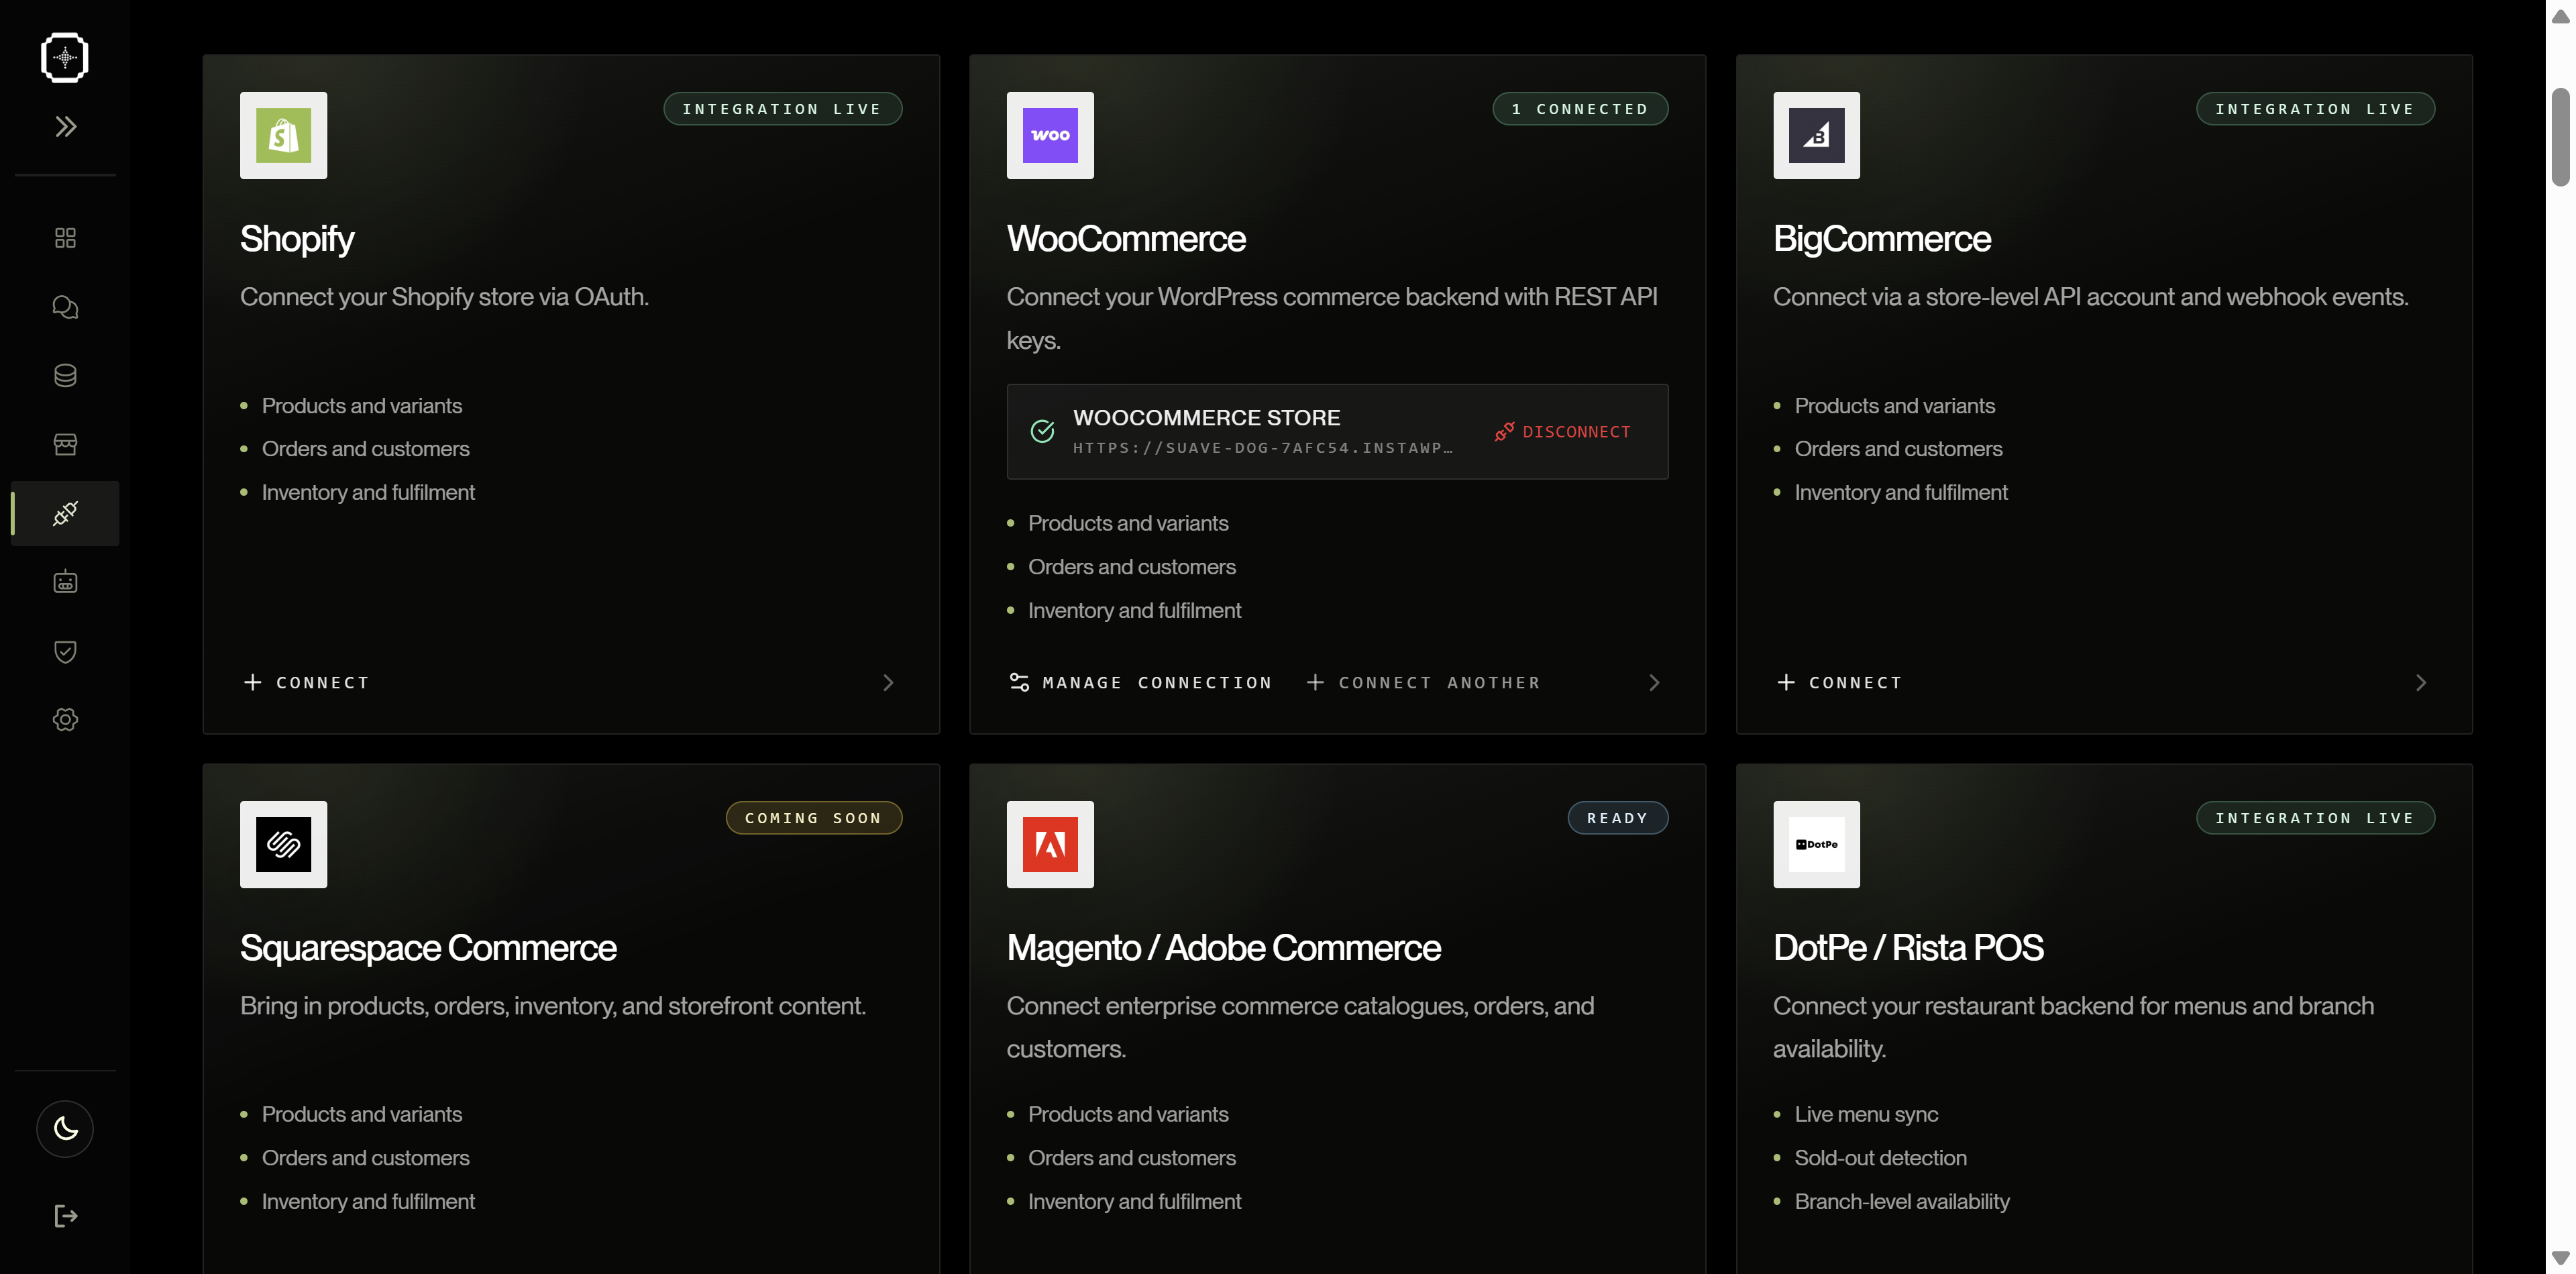Expand the sidebar with double-chevron icon
This screenshot has width=2576, height=1274.
click(65, 126)
